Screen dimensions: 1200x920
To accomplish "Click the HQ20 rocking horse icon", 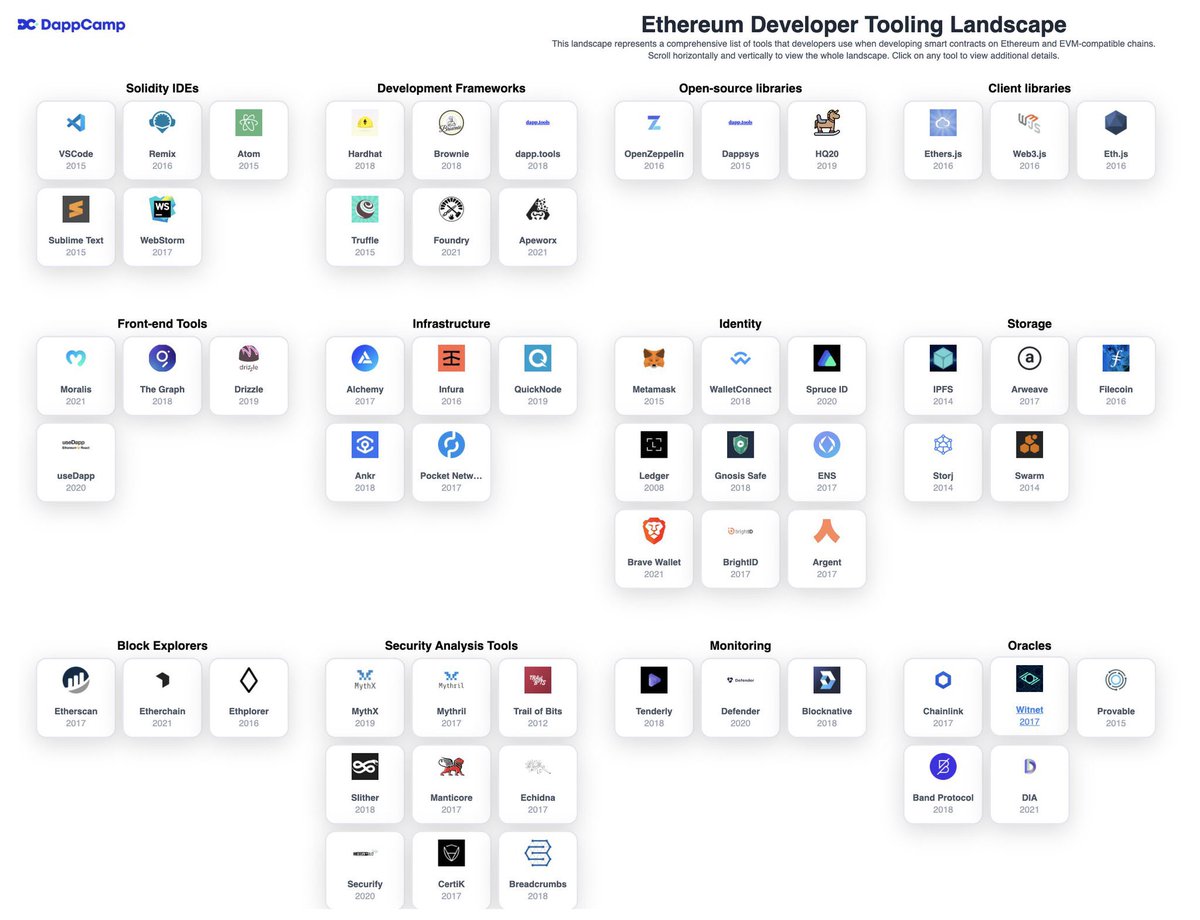I will pos(827,123).
